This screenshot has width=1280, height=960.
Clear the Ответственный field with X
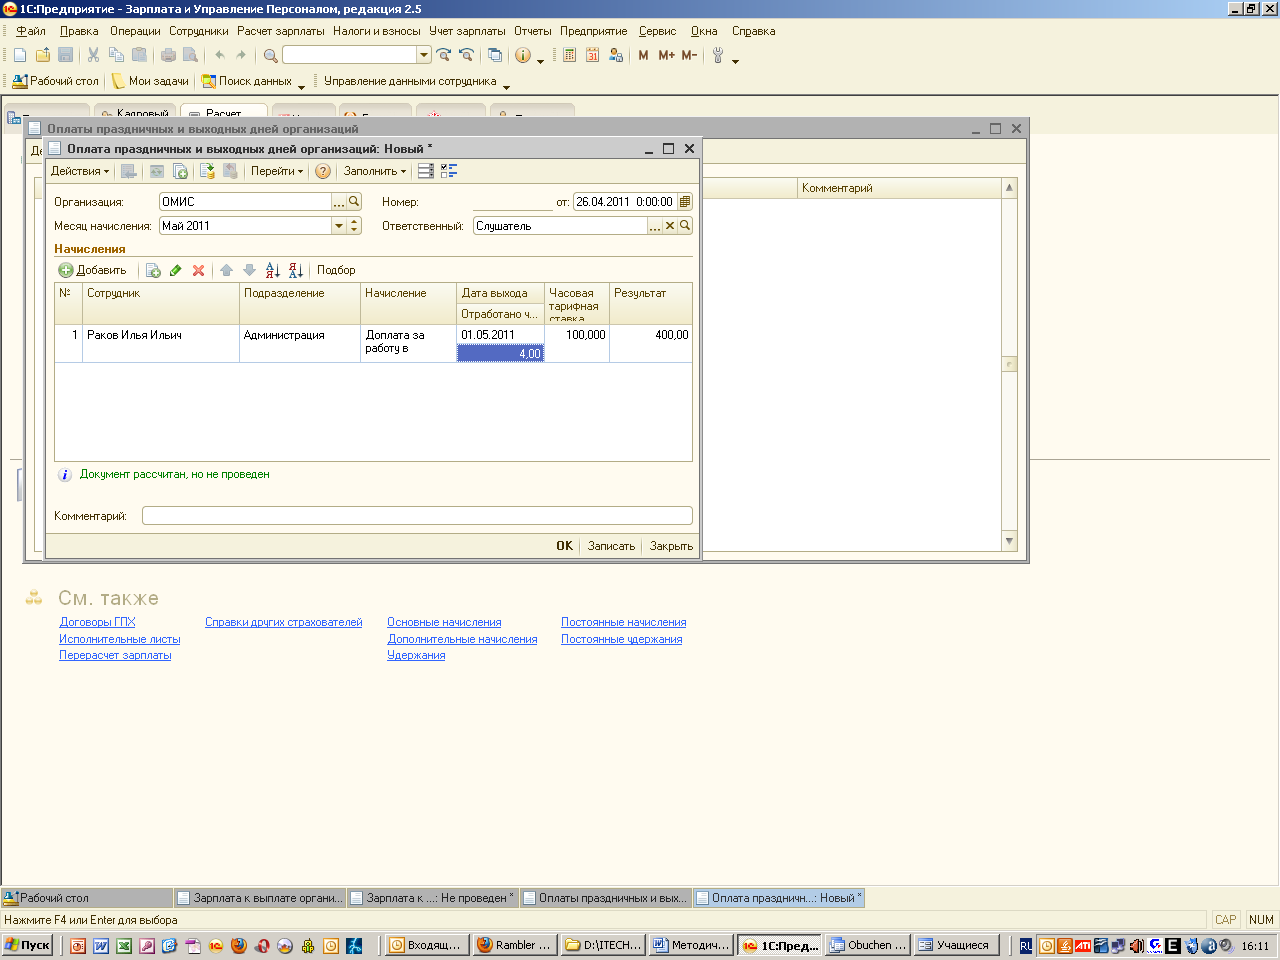click(670, 226)
